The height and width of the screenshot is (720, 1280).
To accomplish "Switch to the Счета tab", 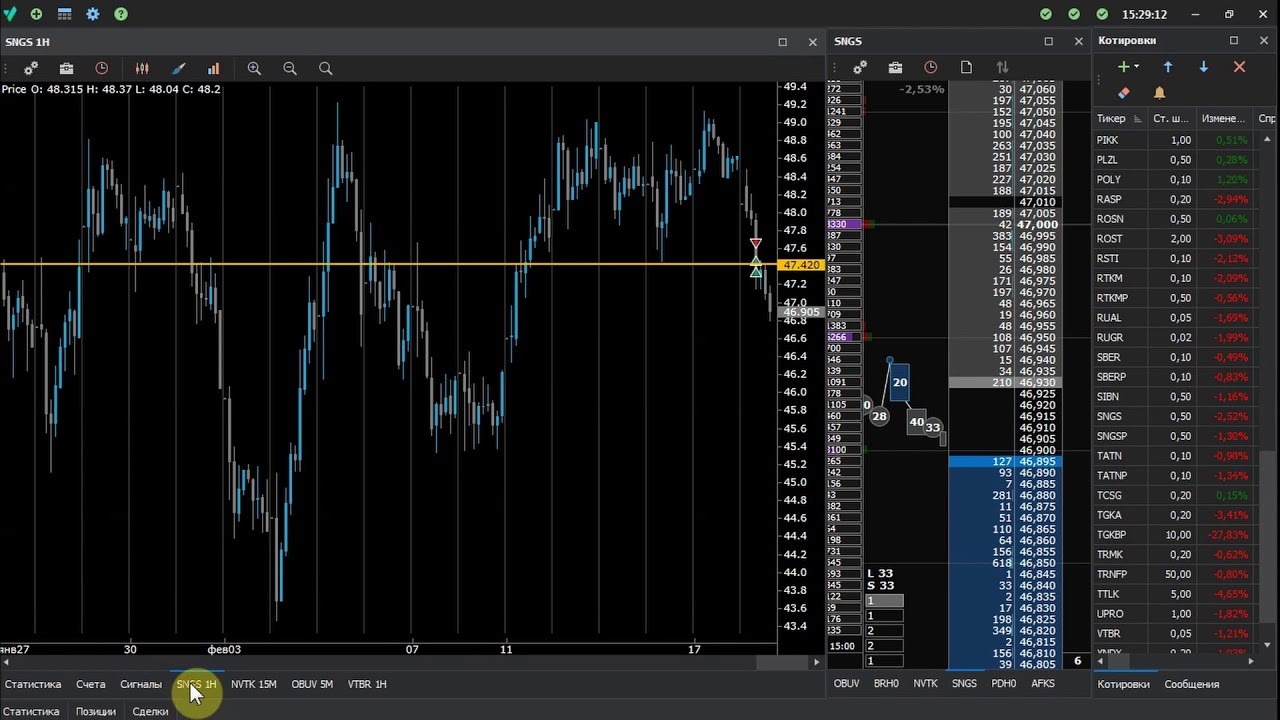I will coord(90,684).
